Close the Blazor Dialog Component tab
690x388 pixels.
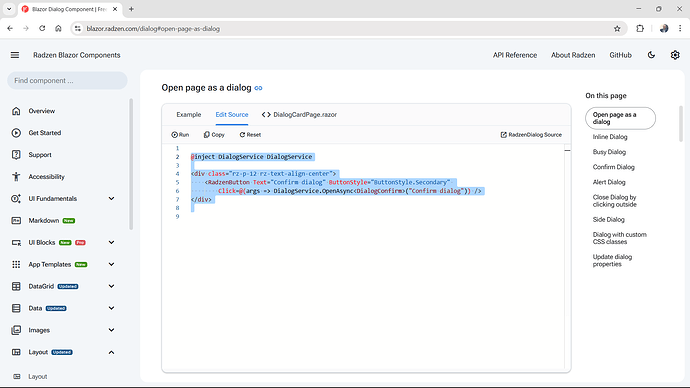coord(115,9)
